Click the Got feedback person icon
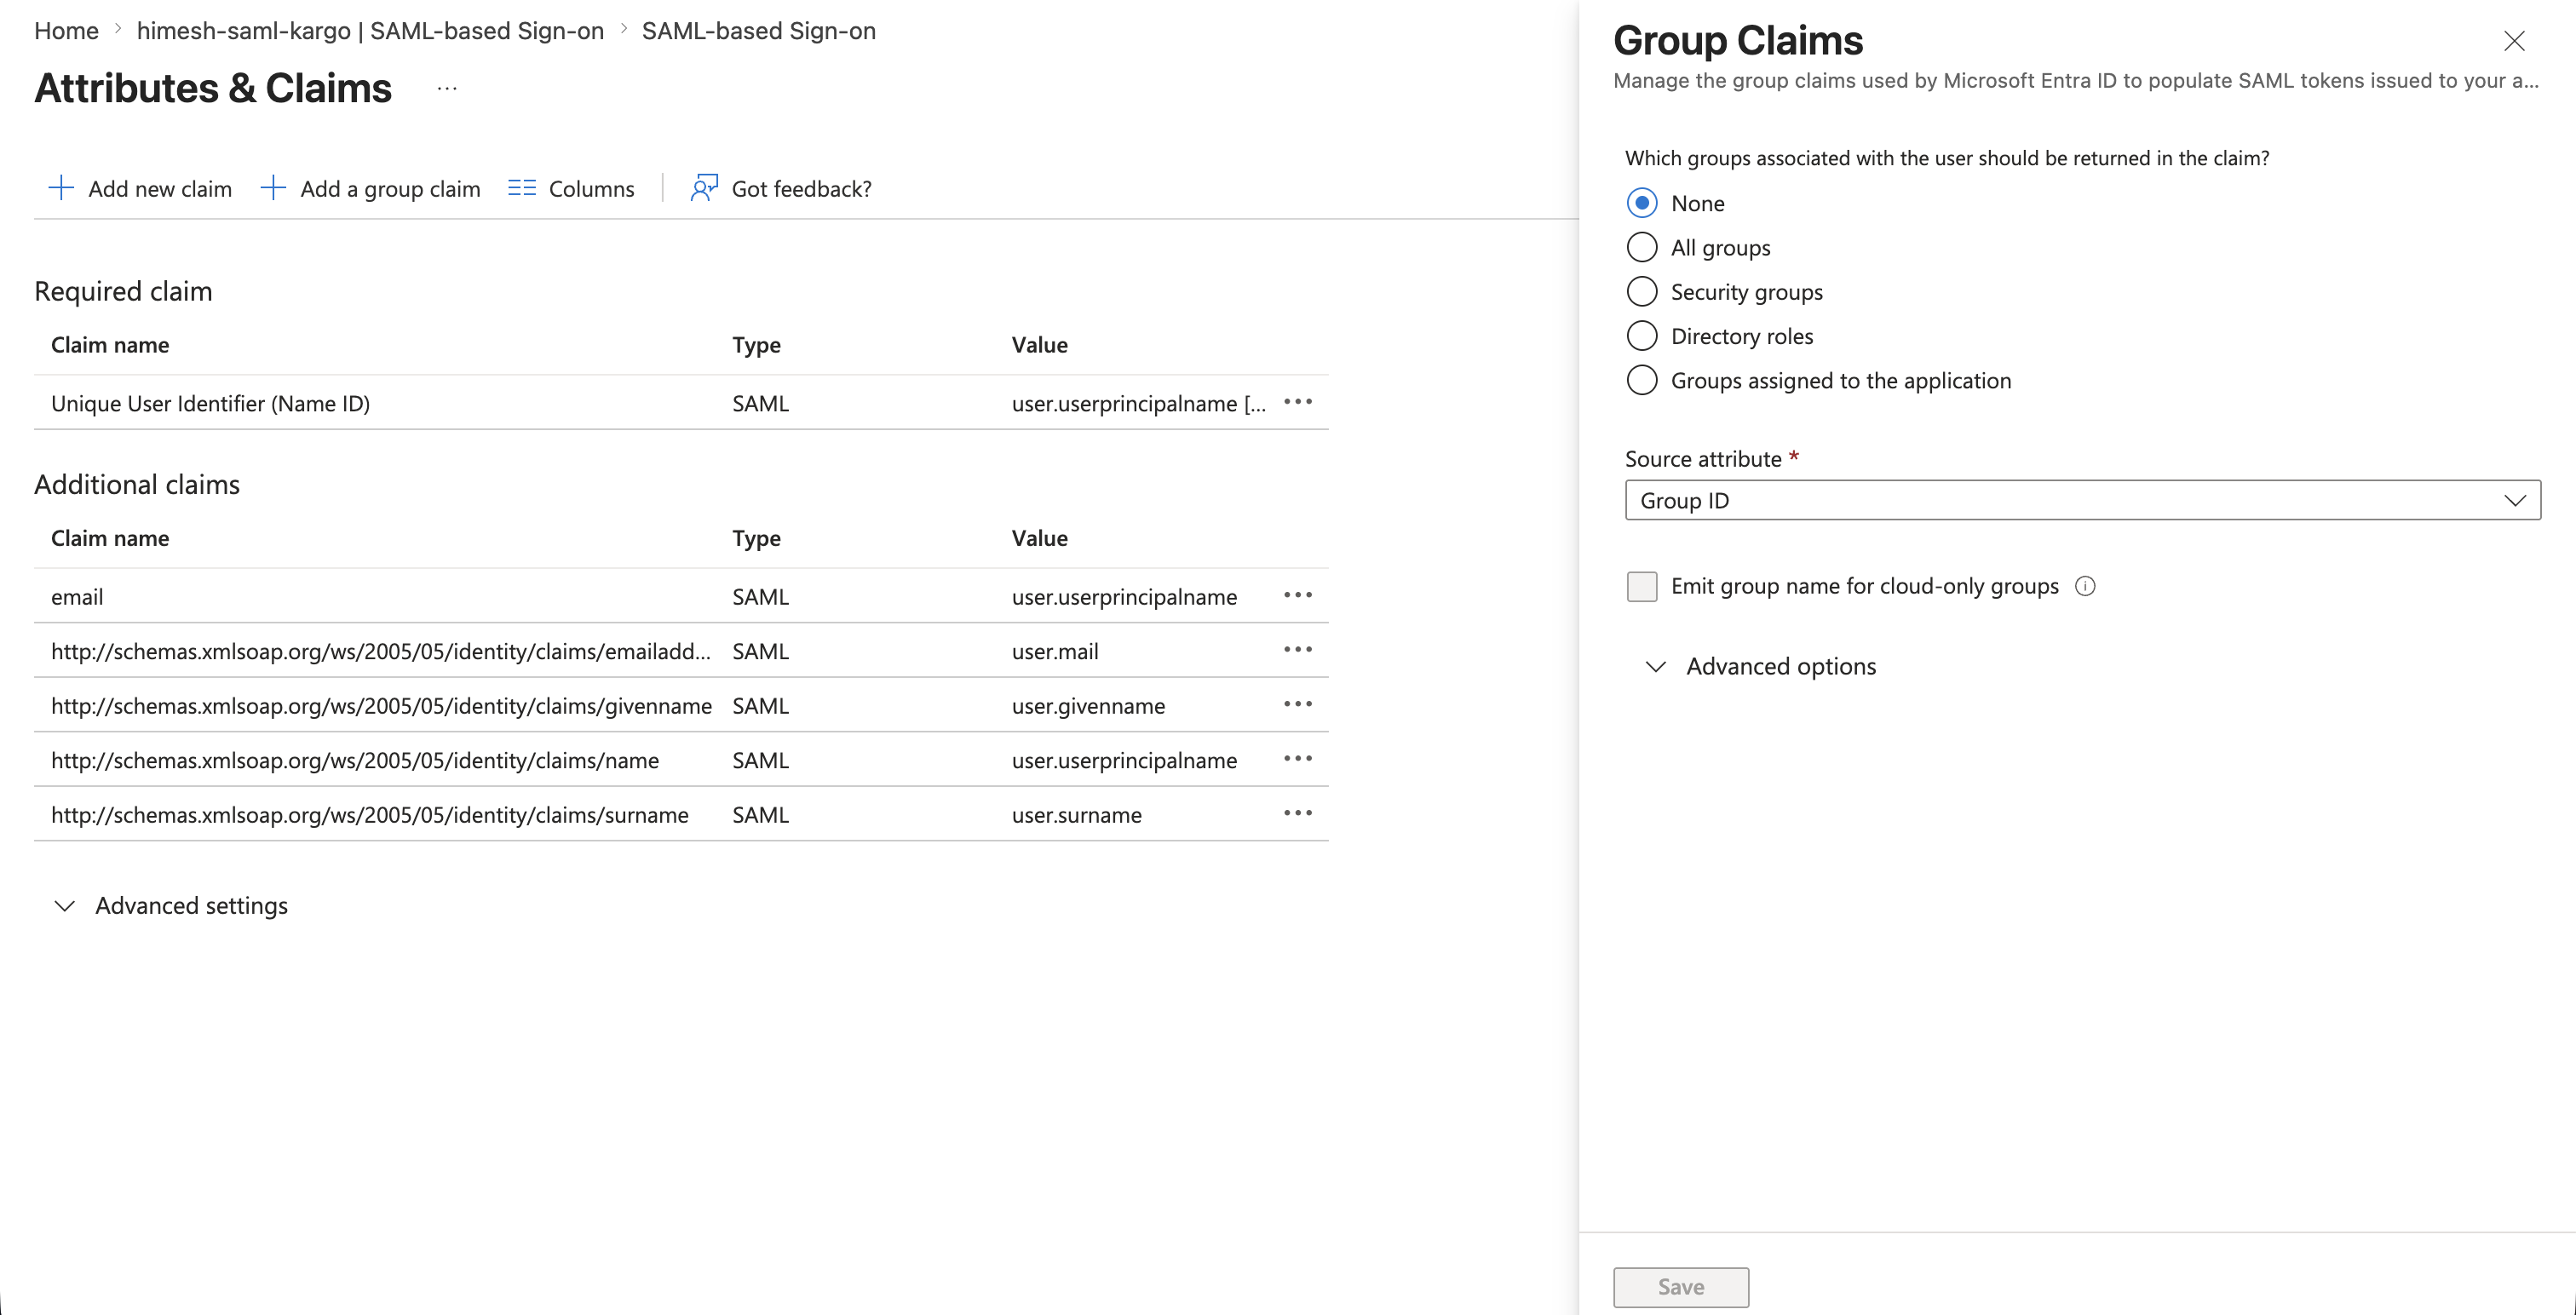Image resolution: width=2576 pixels, height=1315 pixels. (x=704, y=188)
